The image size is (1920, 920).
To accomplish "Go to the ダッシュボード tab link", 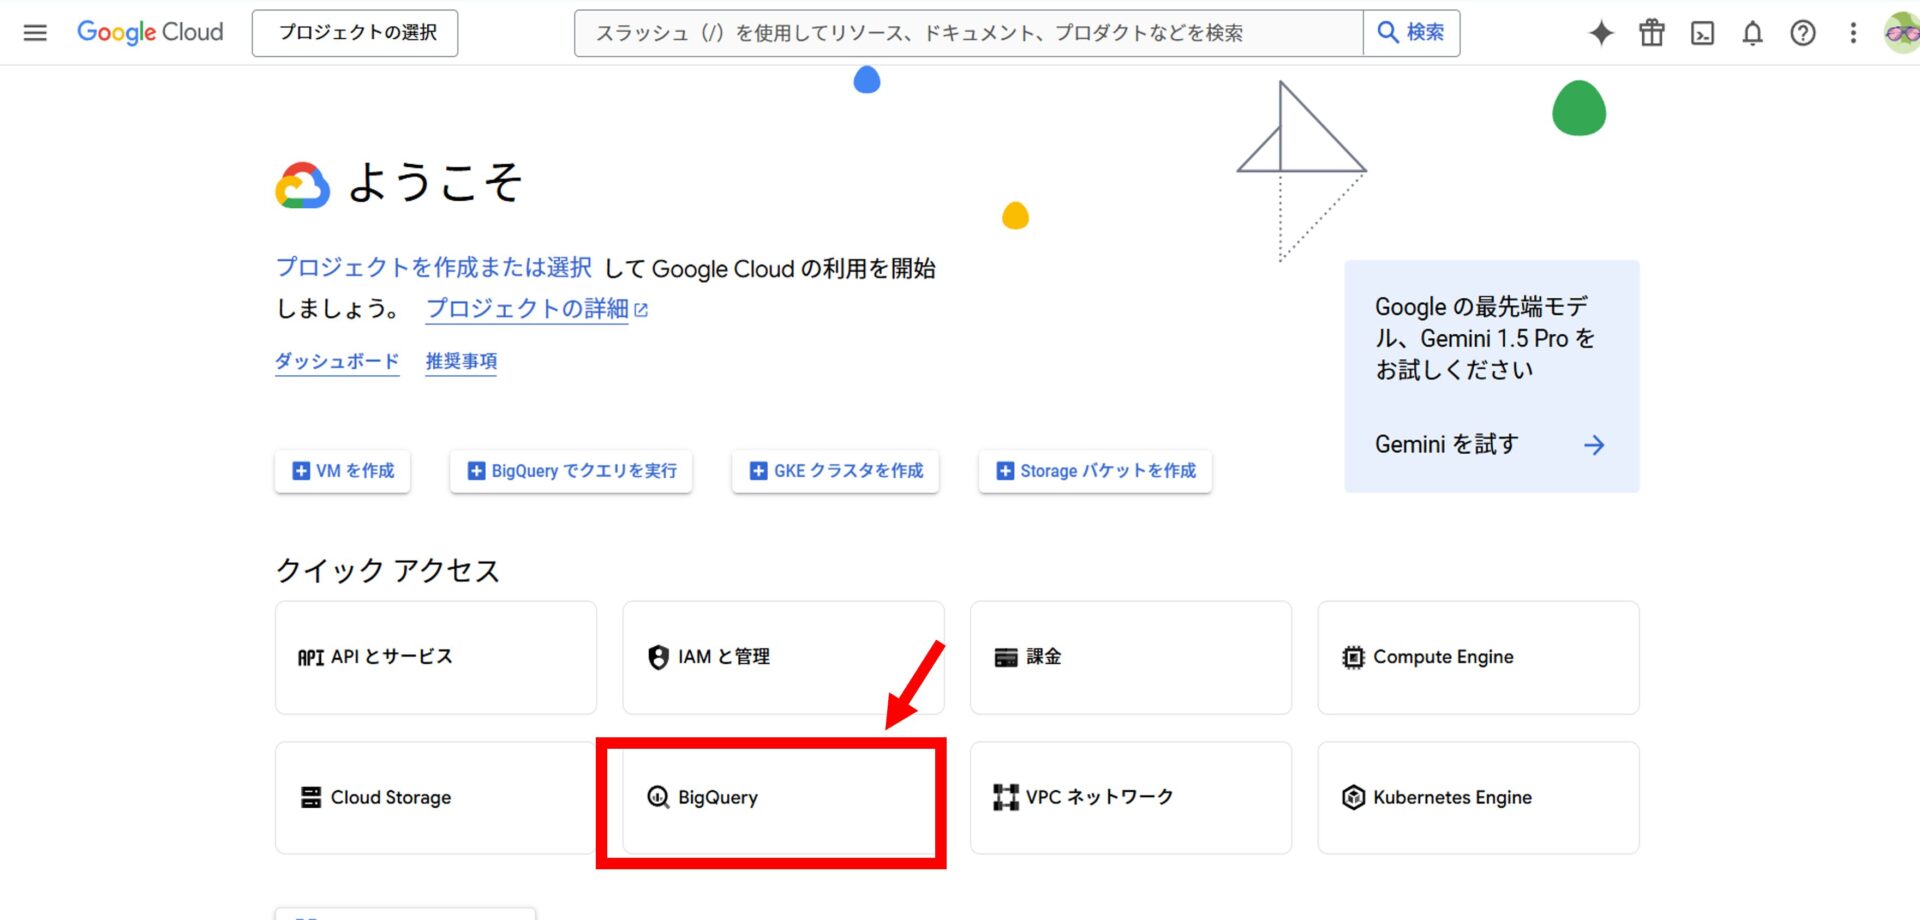I will pyautogui.click(x=337, y=361).
